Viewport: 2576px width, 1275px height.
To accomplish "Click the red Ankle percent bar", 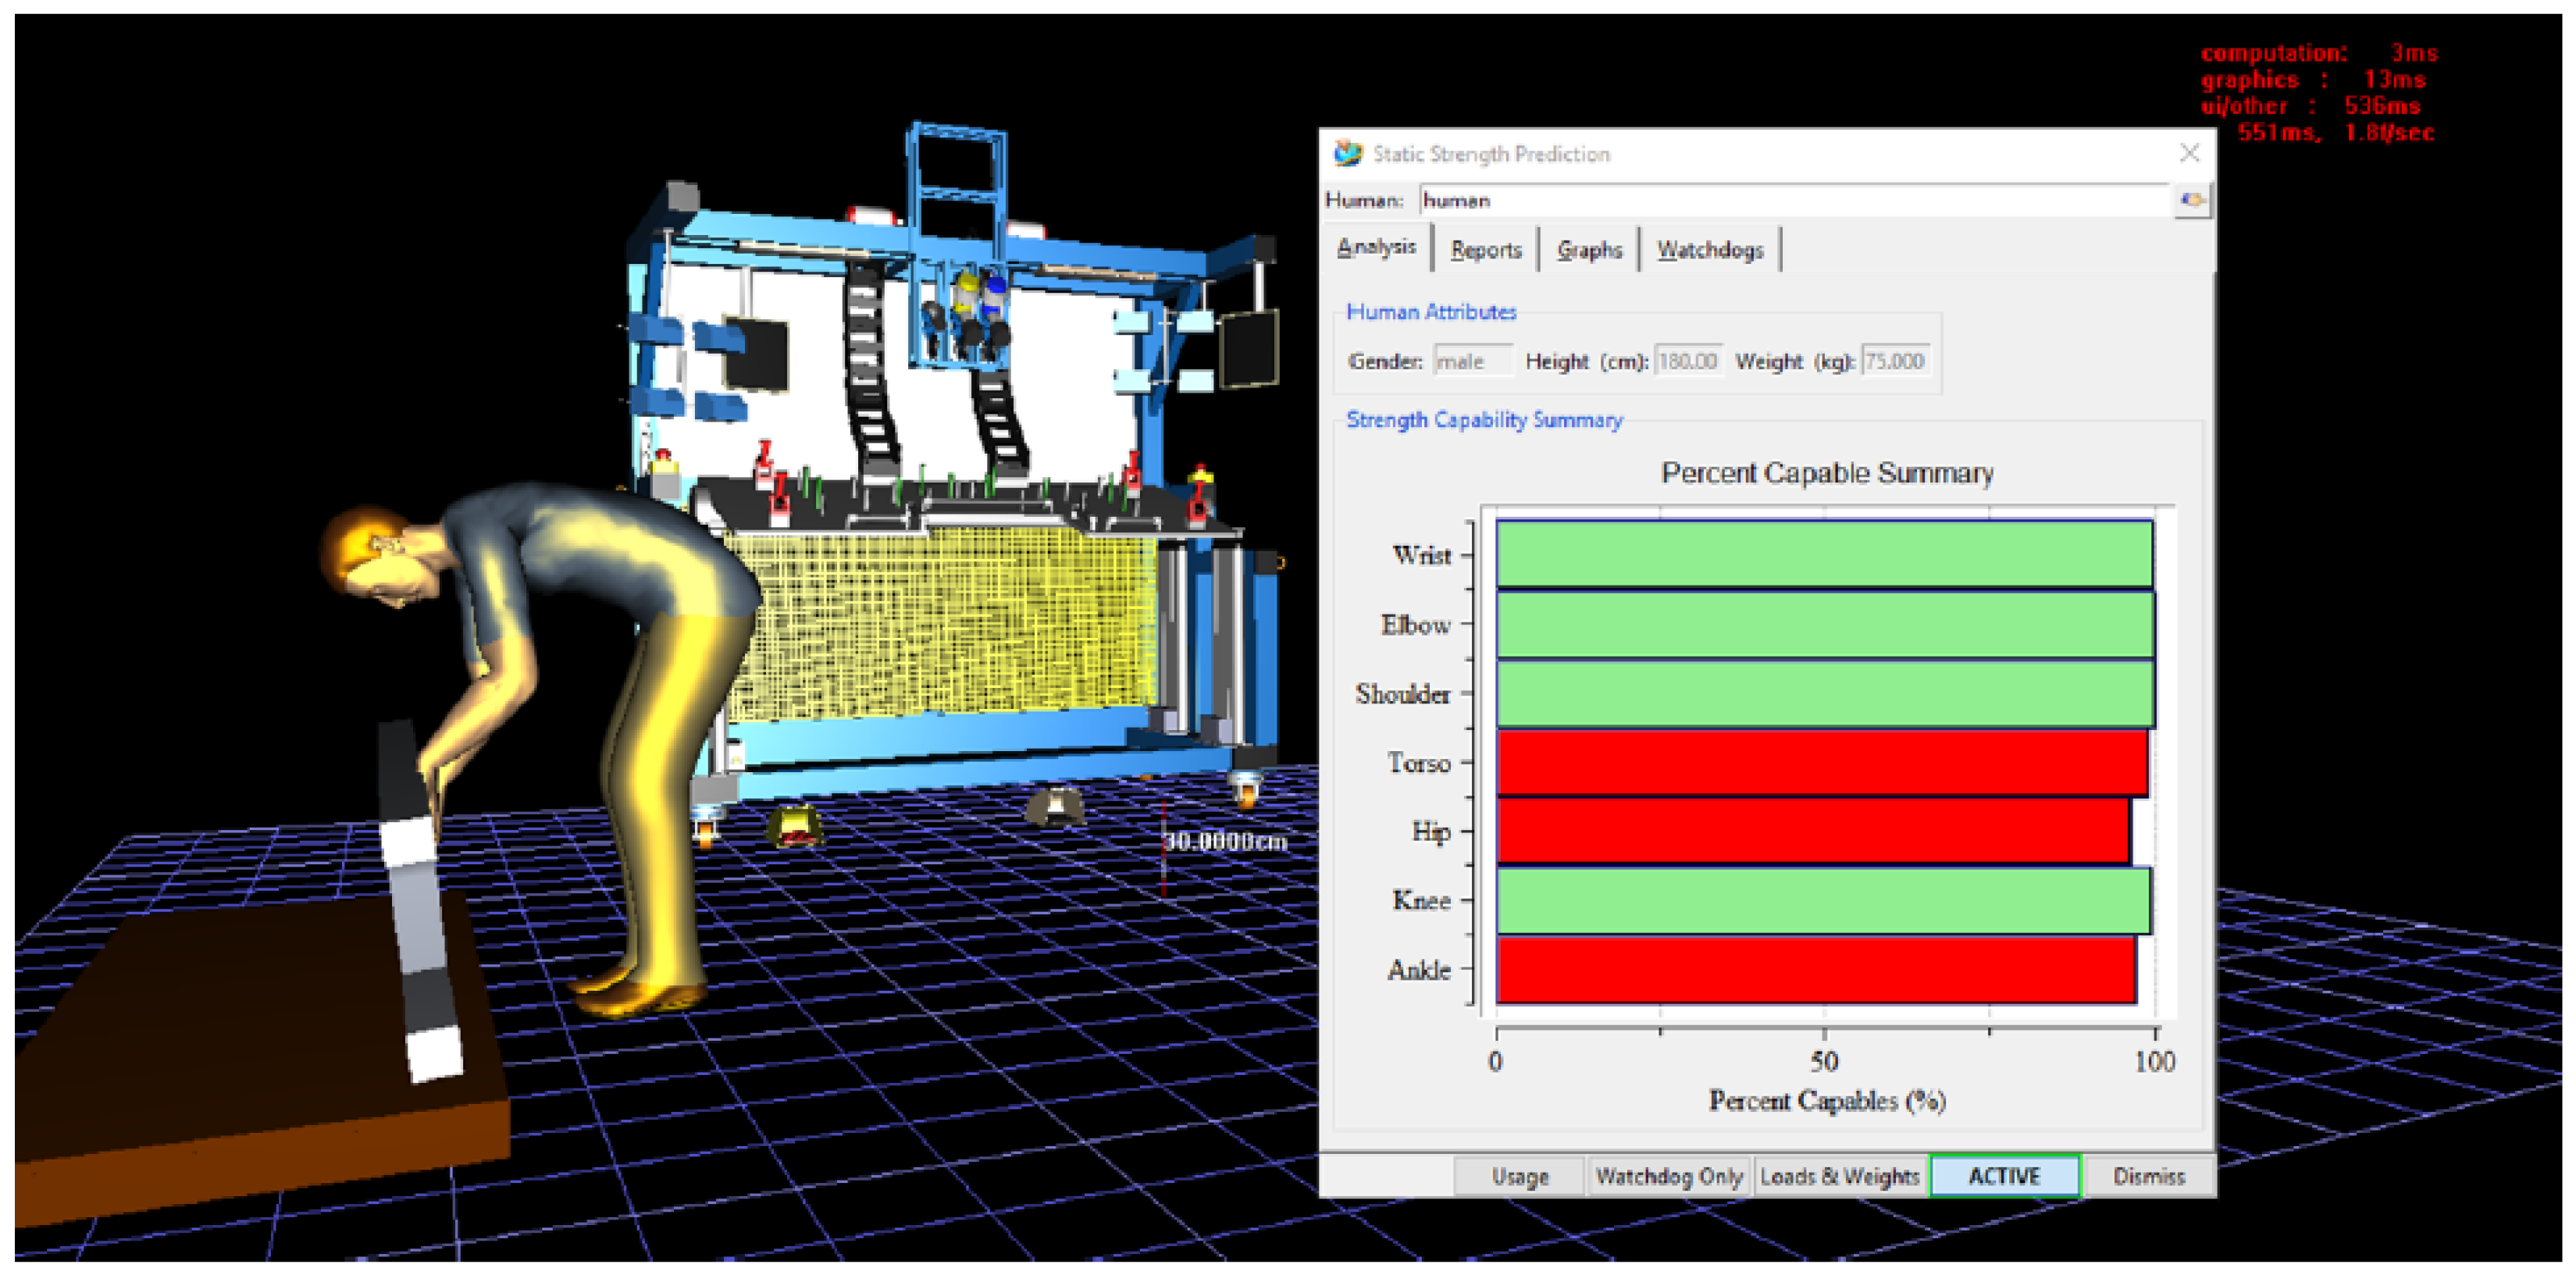I will pyautogui.click(x=1815, y=969).
